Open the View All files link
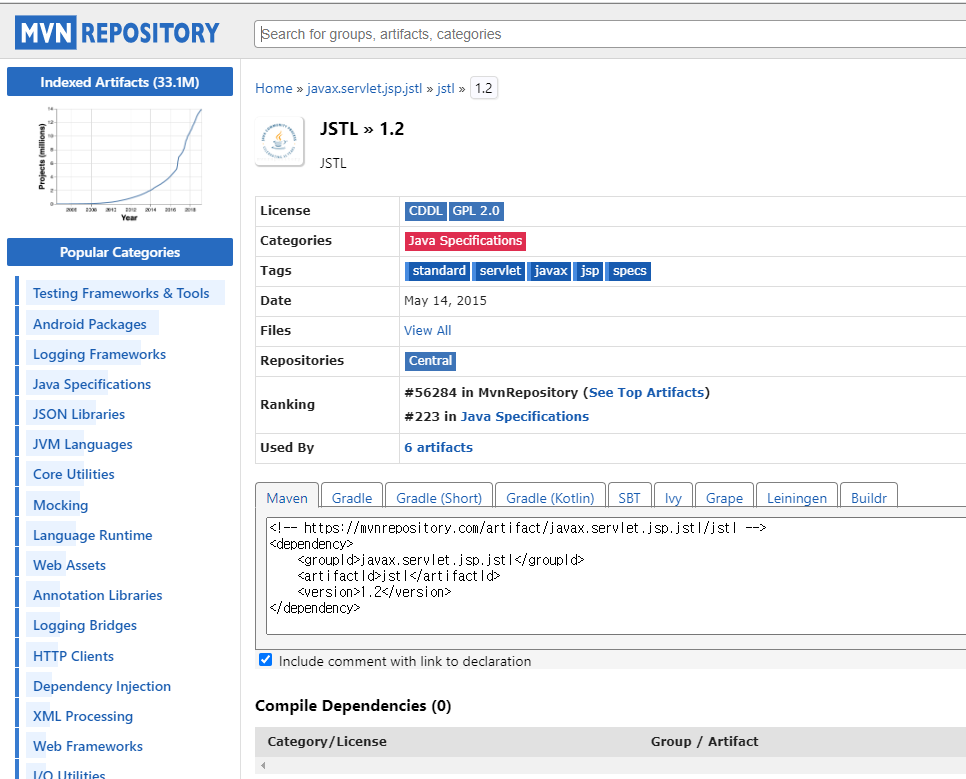Screen dimensions: 966x779 click(x=428, y=330)
